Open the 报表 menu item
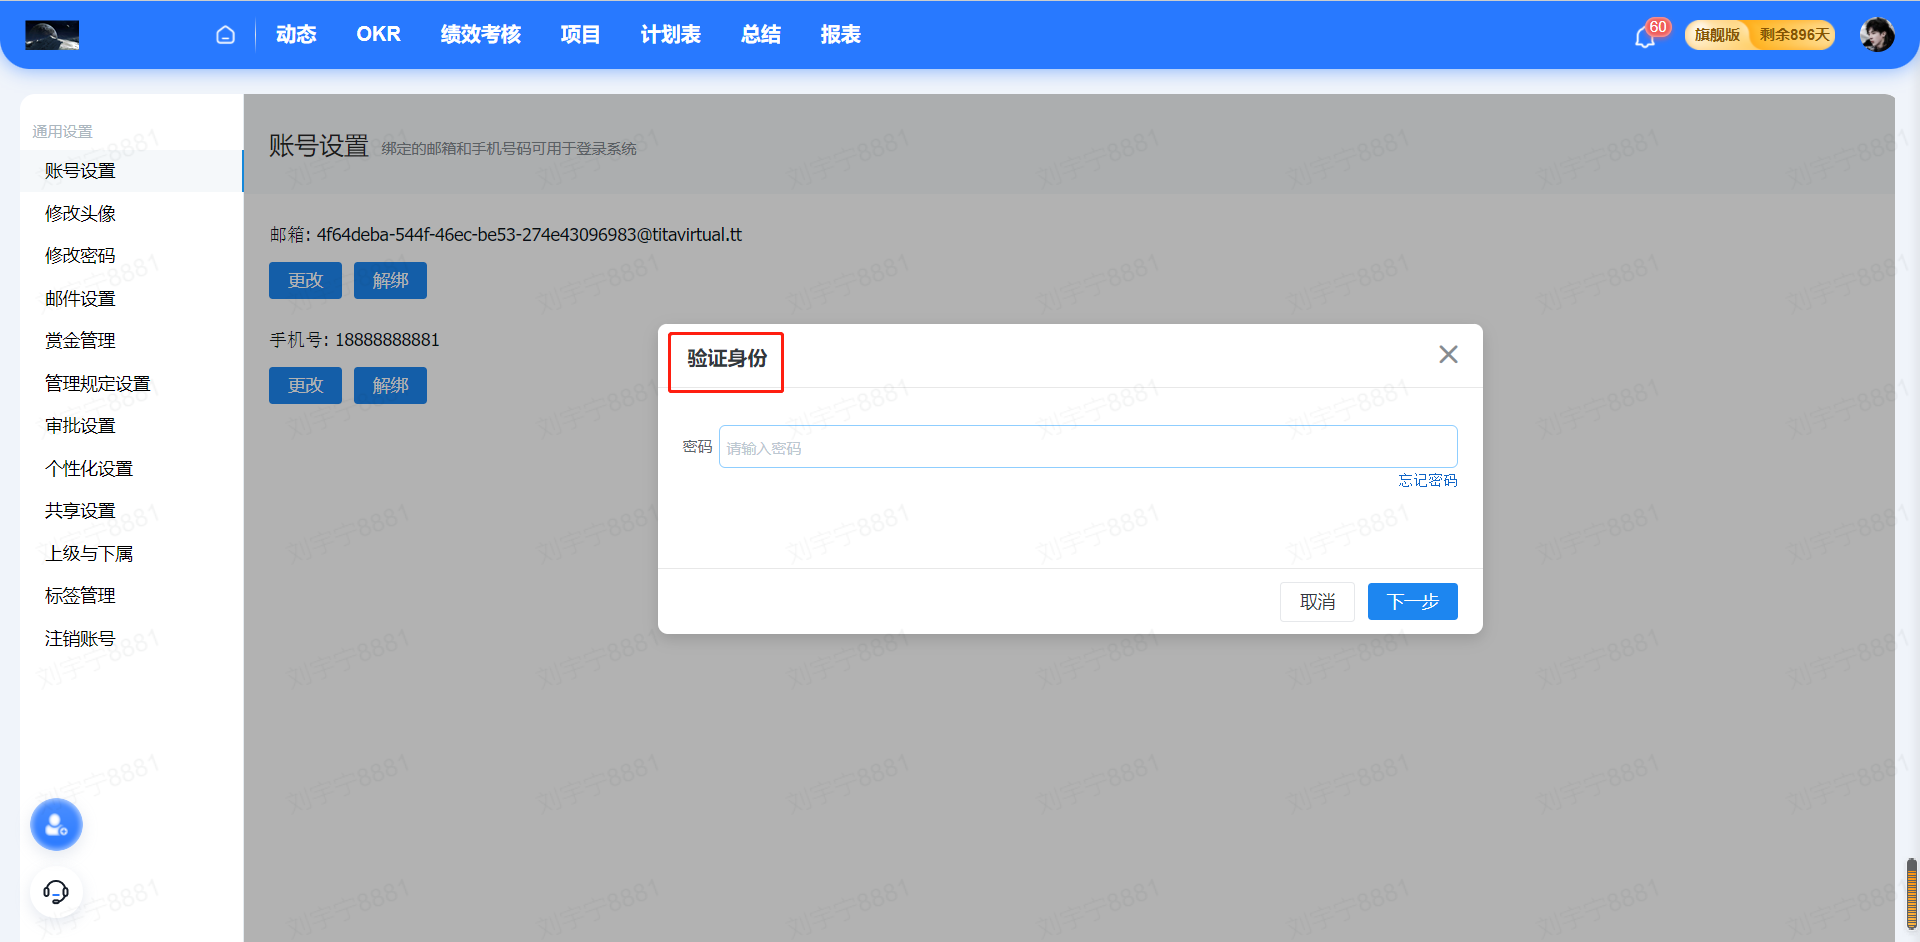The height and width of the screenshot is (942, 1920). (840, 35)
